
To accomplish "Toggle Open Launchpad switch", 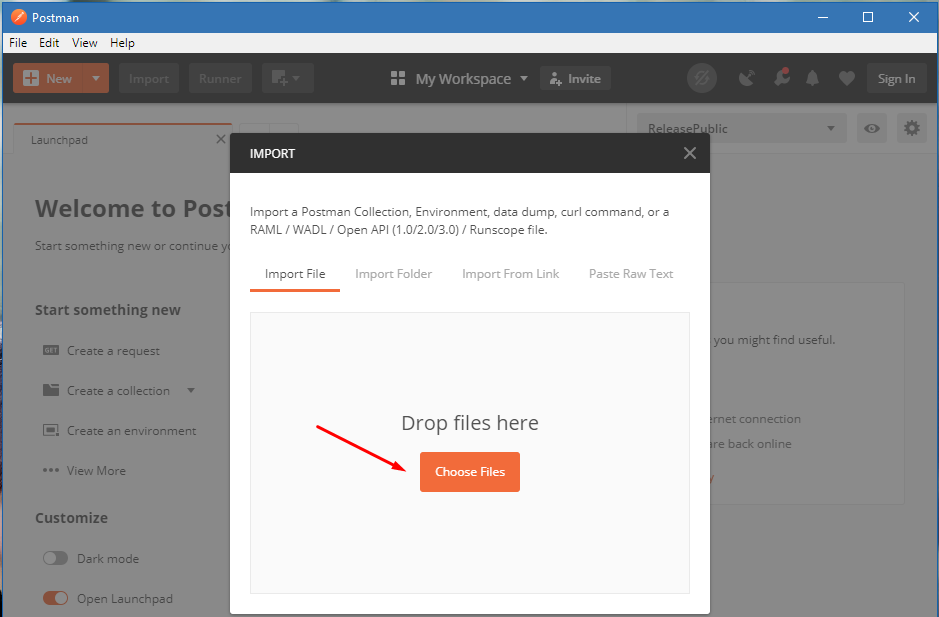I will (x=55, y=598).
